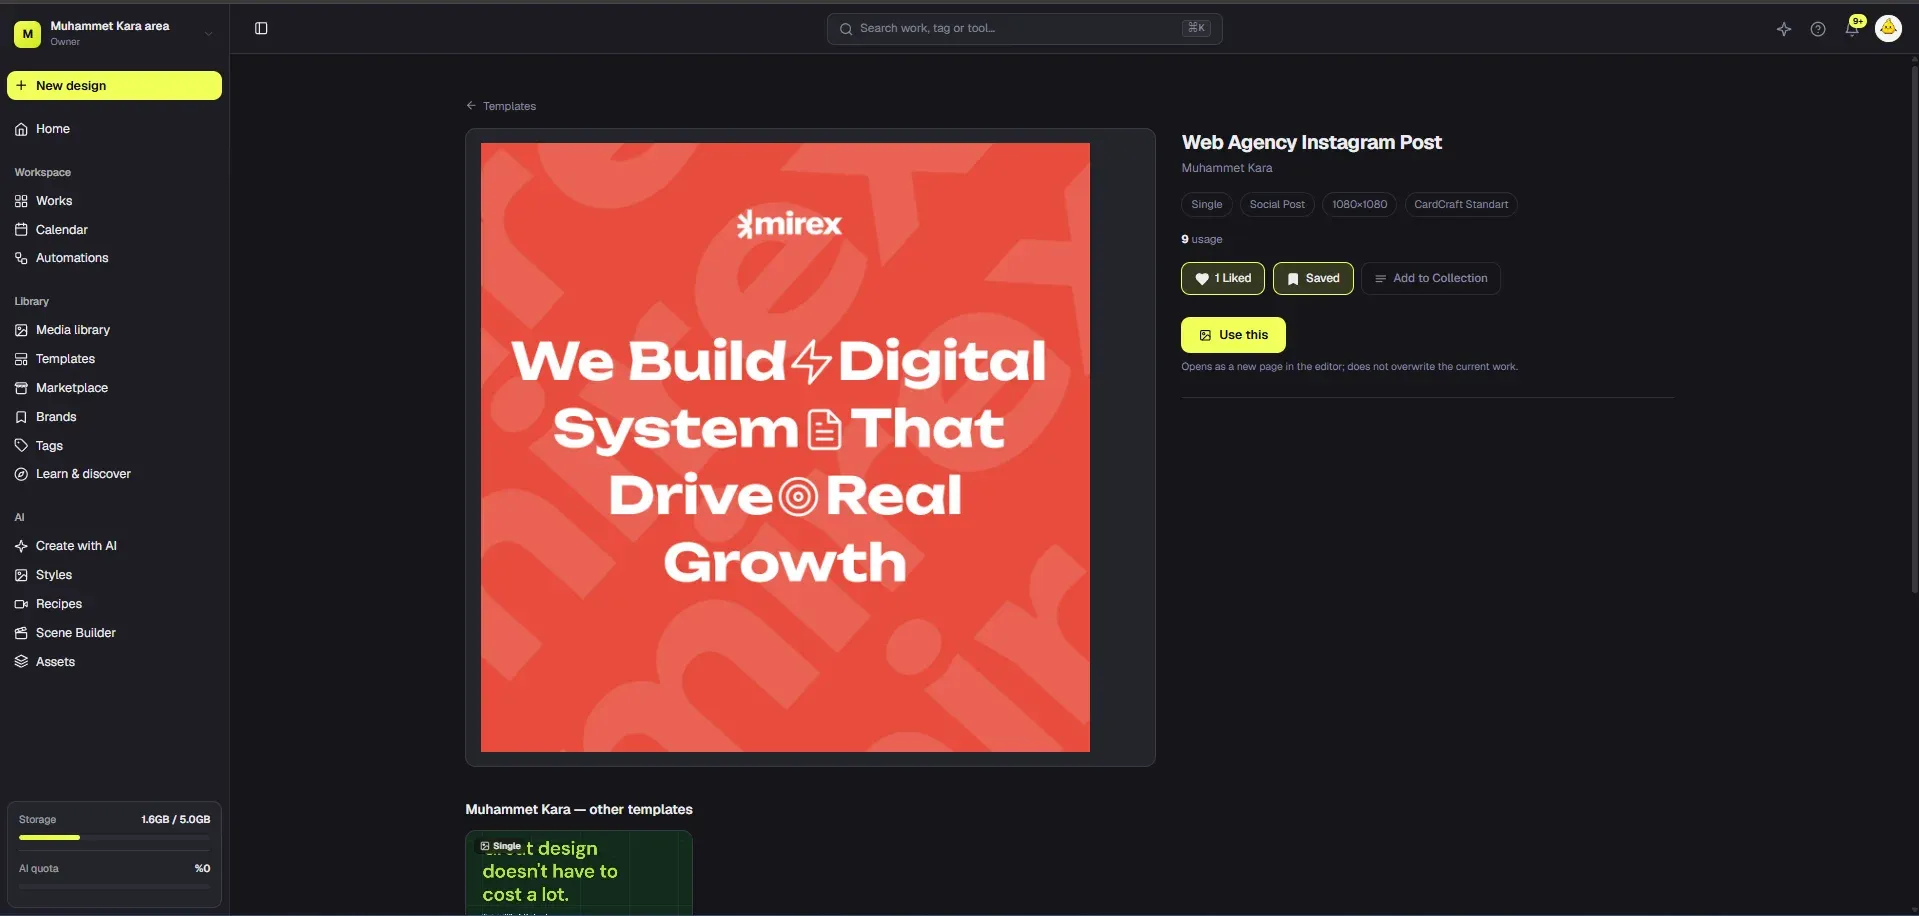Click the Social Post tag chip
The image size is (1919, 916).
[1277, 204]
